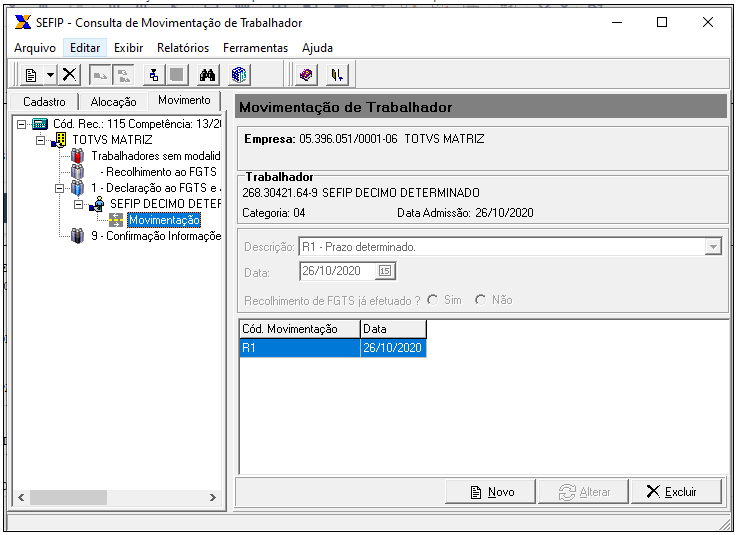Click the calculator icon of root node
The width and height of the screenshot is (738, 535).
[x=40, y=124]
